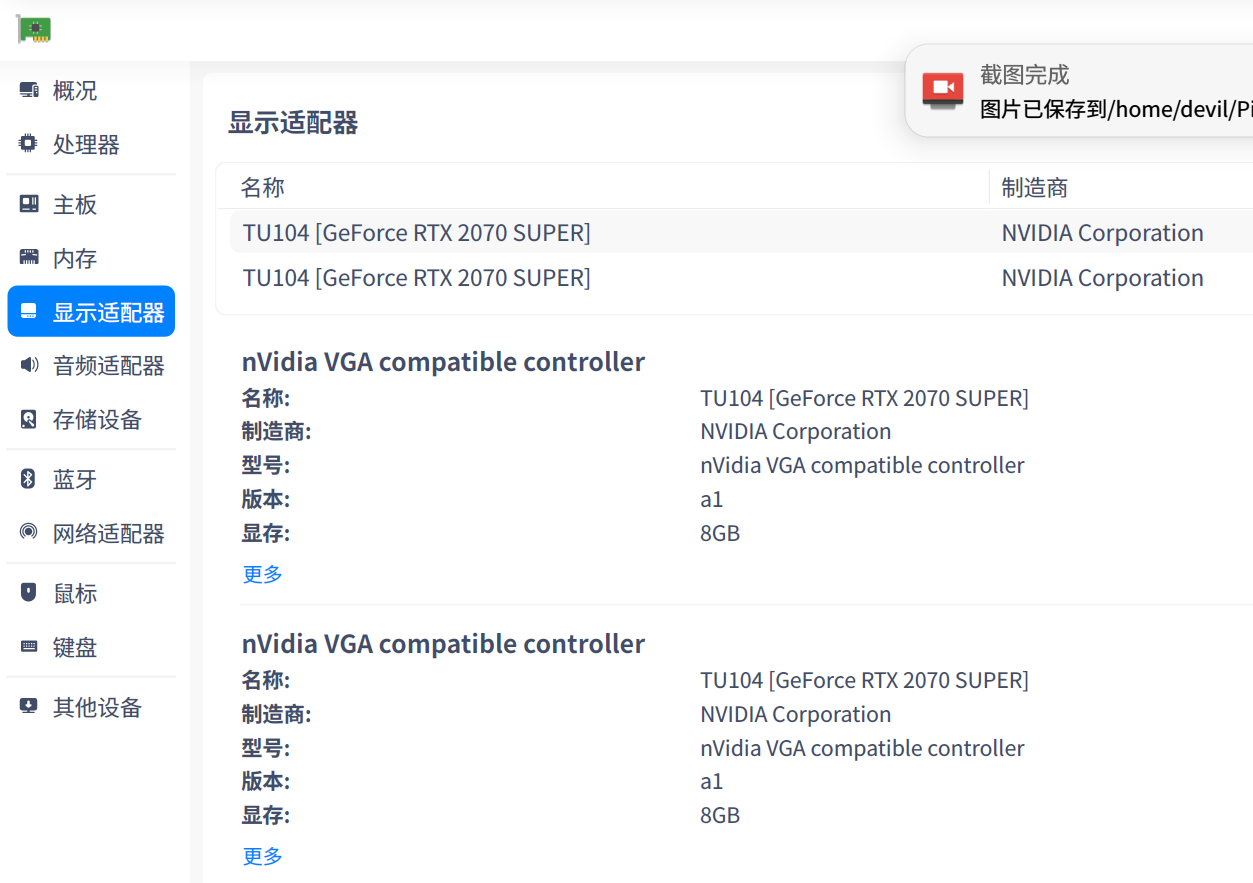Click the 名称 column header in the table

(263, 187)
